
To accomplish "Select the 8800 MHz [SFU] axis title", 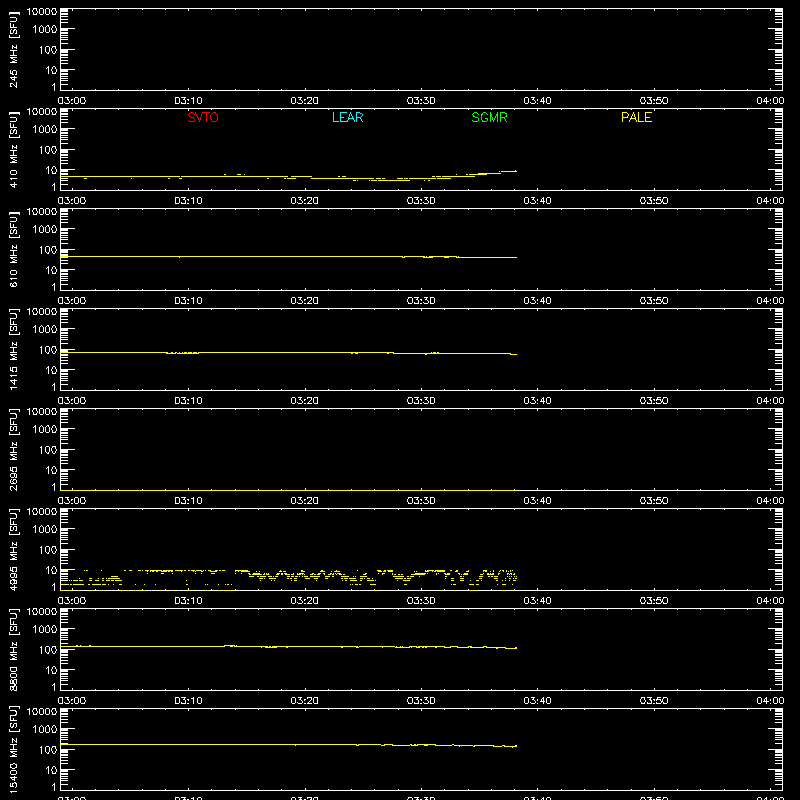I will click(13, 649).
